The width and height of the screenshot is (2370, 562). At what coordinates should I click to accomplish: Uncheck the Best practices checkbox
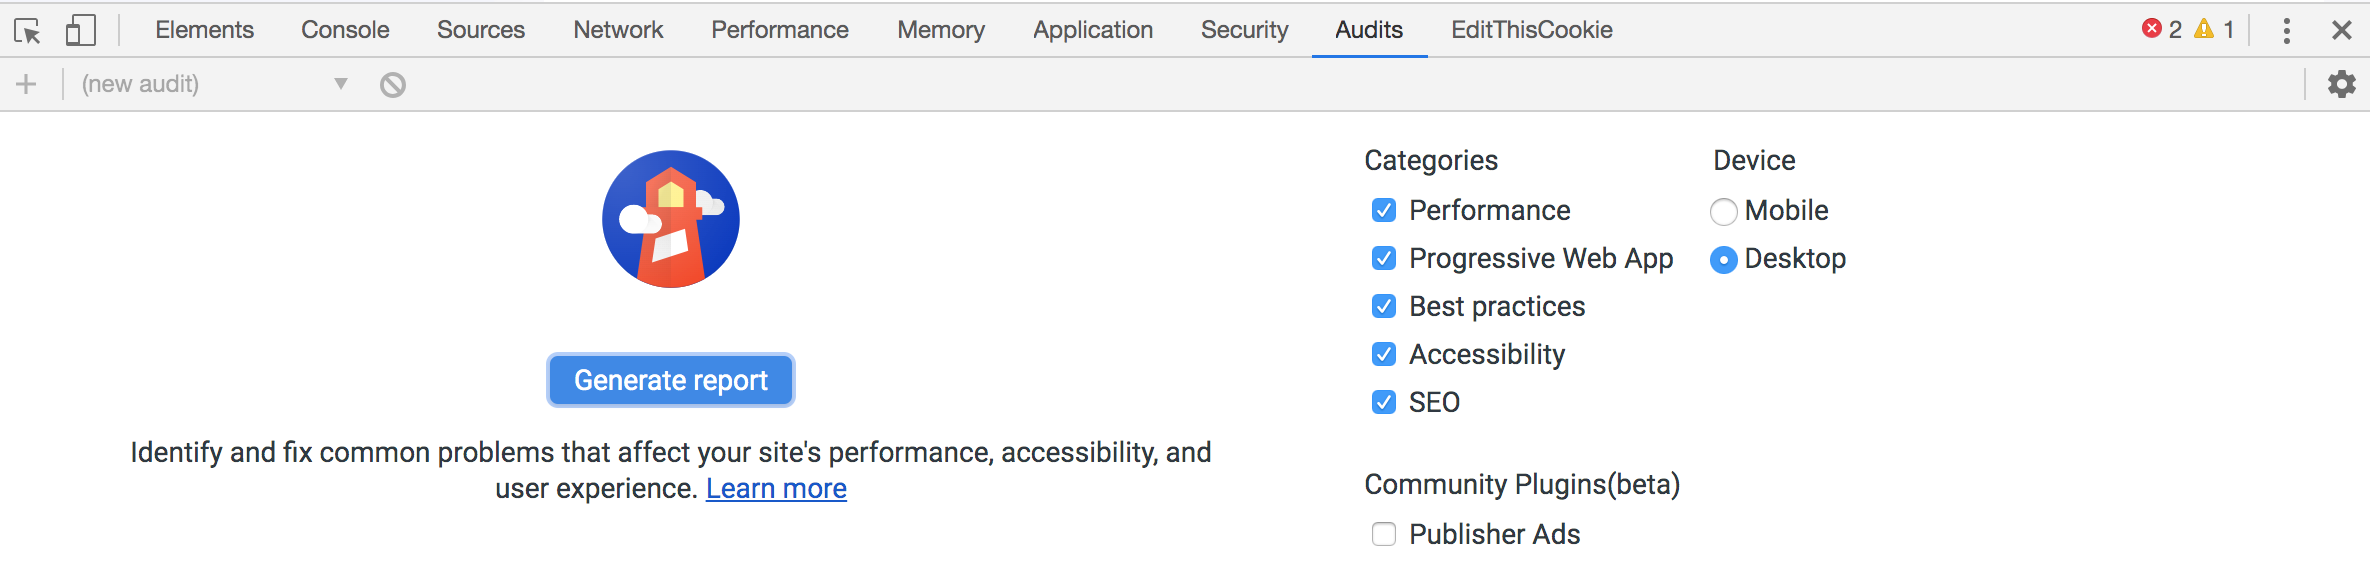pos(1384,307)
